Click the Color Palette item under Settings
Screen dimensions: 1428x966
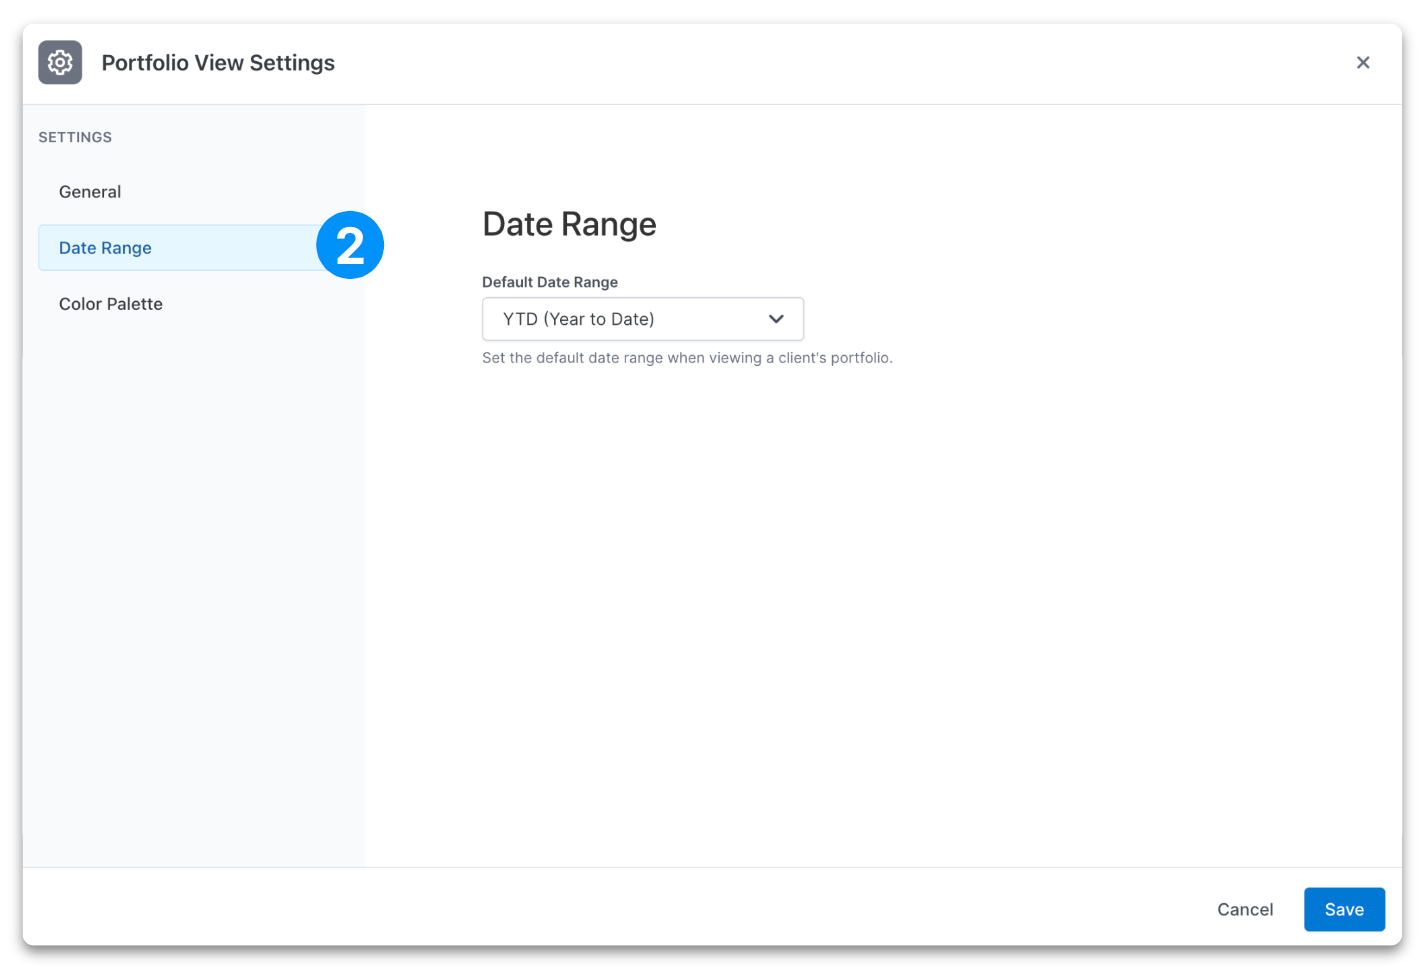point(110,303)
